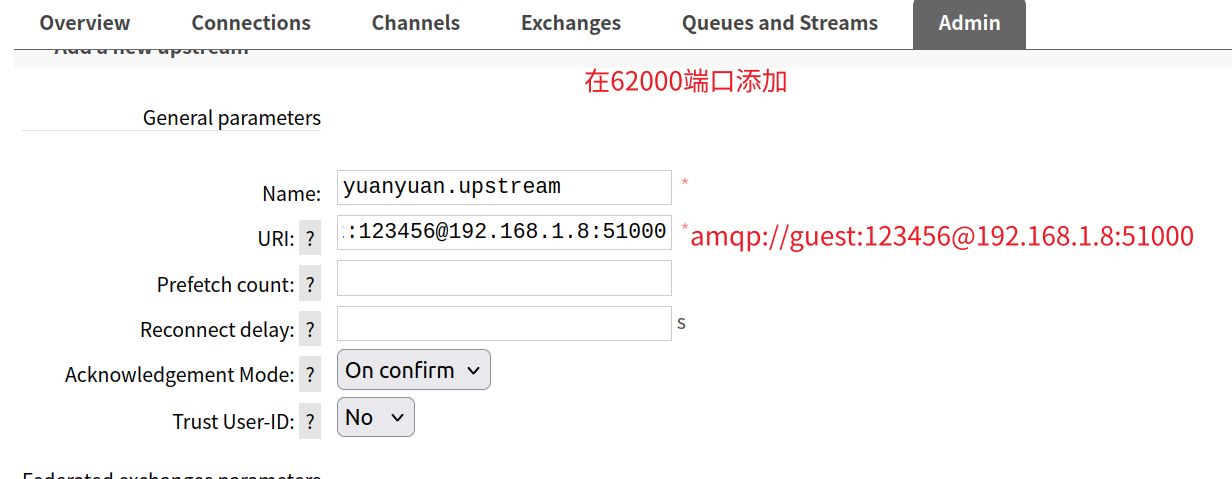Open the Acknowledgement Mode help icon
Image resolution: width=1232 pixels, height=479 pixels.
click(x=310, y=375)
